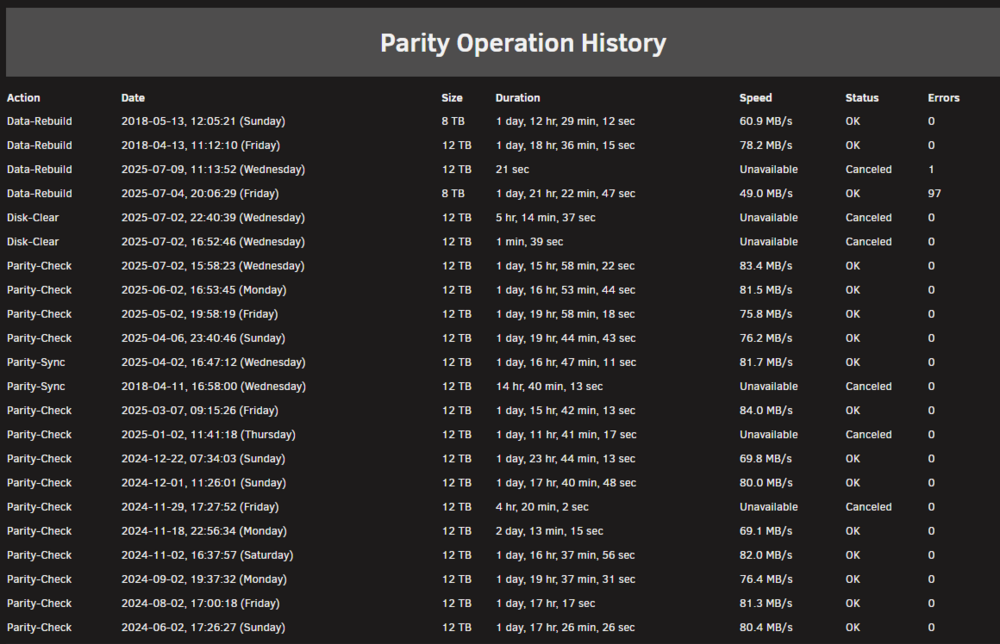Select the Action column header

24,98
